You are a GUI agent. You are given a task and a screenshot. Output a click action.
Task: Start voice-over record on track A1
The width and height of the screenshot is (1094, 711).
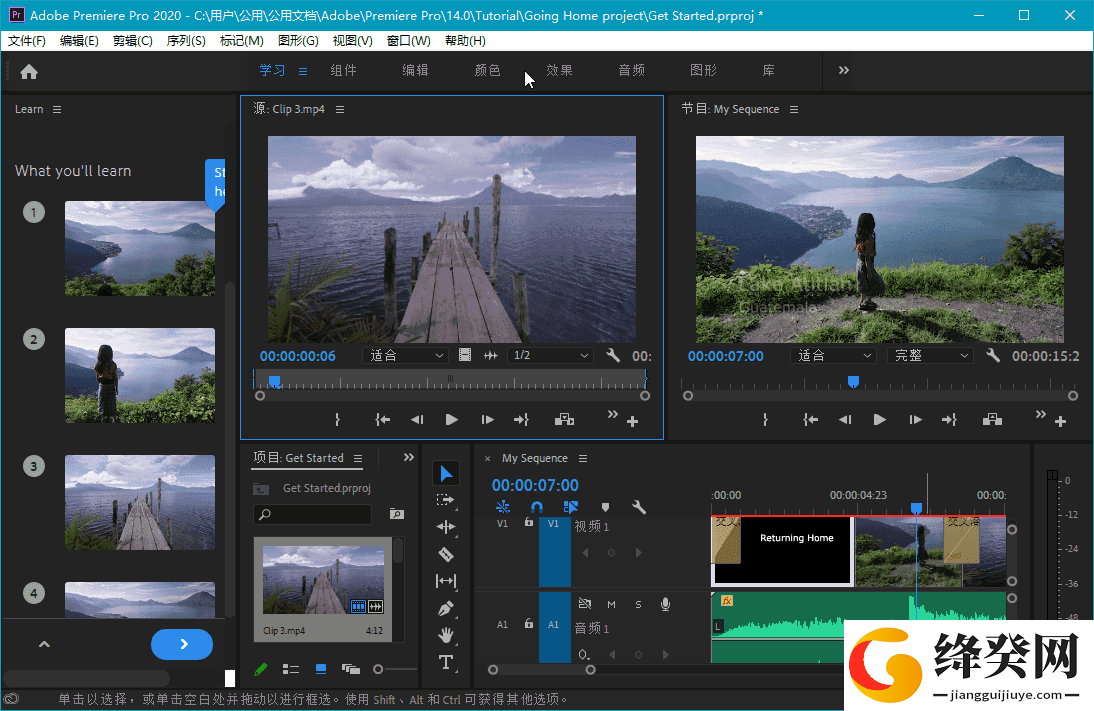coord(666,604)
